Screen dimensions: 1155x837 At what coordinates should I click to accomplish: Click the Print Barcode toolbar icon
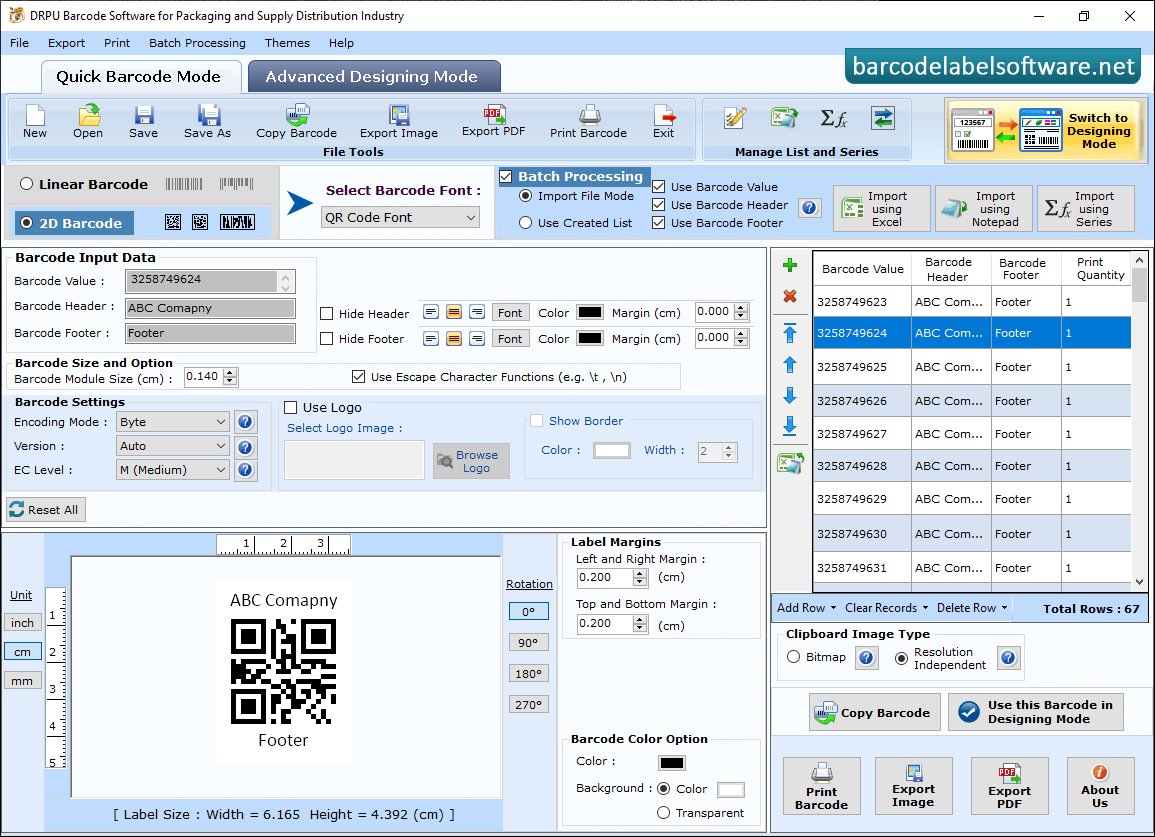589,115
